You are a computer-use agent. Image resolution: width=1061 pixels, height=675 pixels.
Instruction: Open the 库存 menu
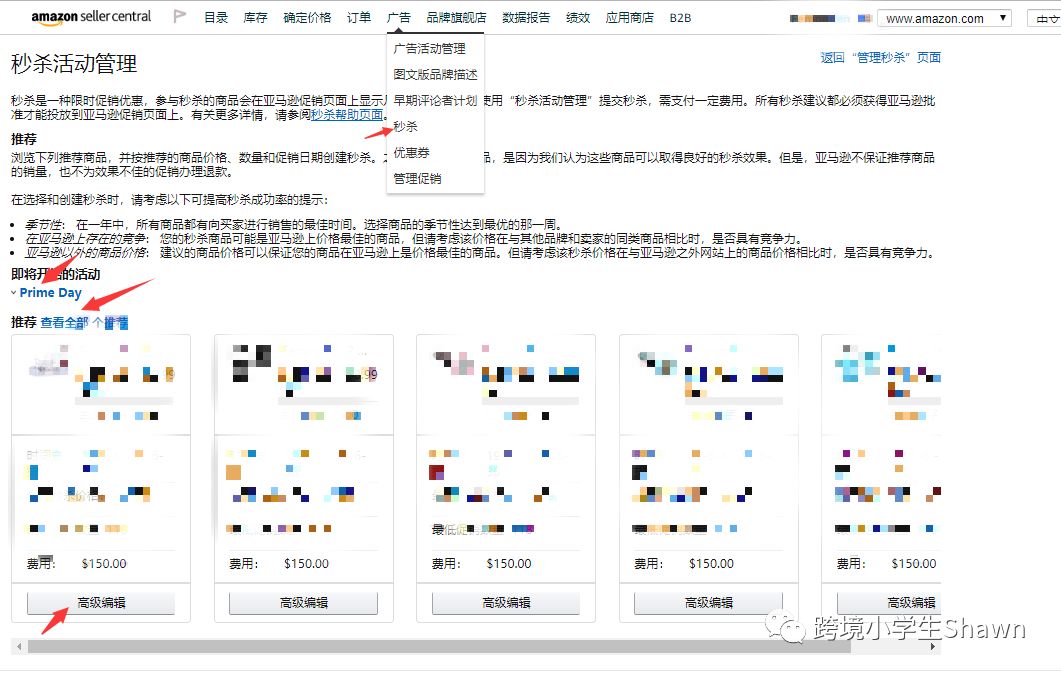coord(255,18)
